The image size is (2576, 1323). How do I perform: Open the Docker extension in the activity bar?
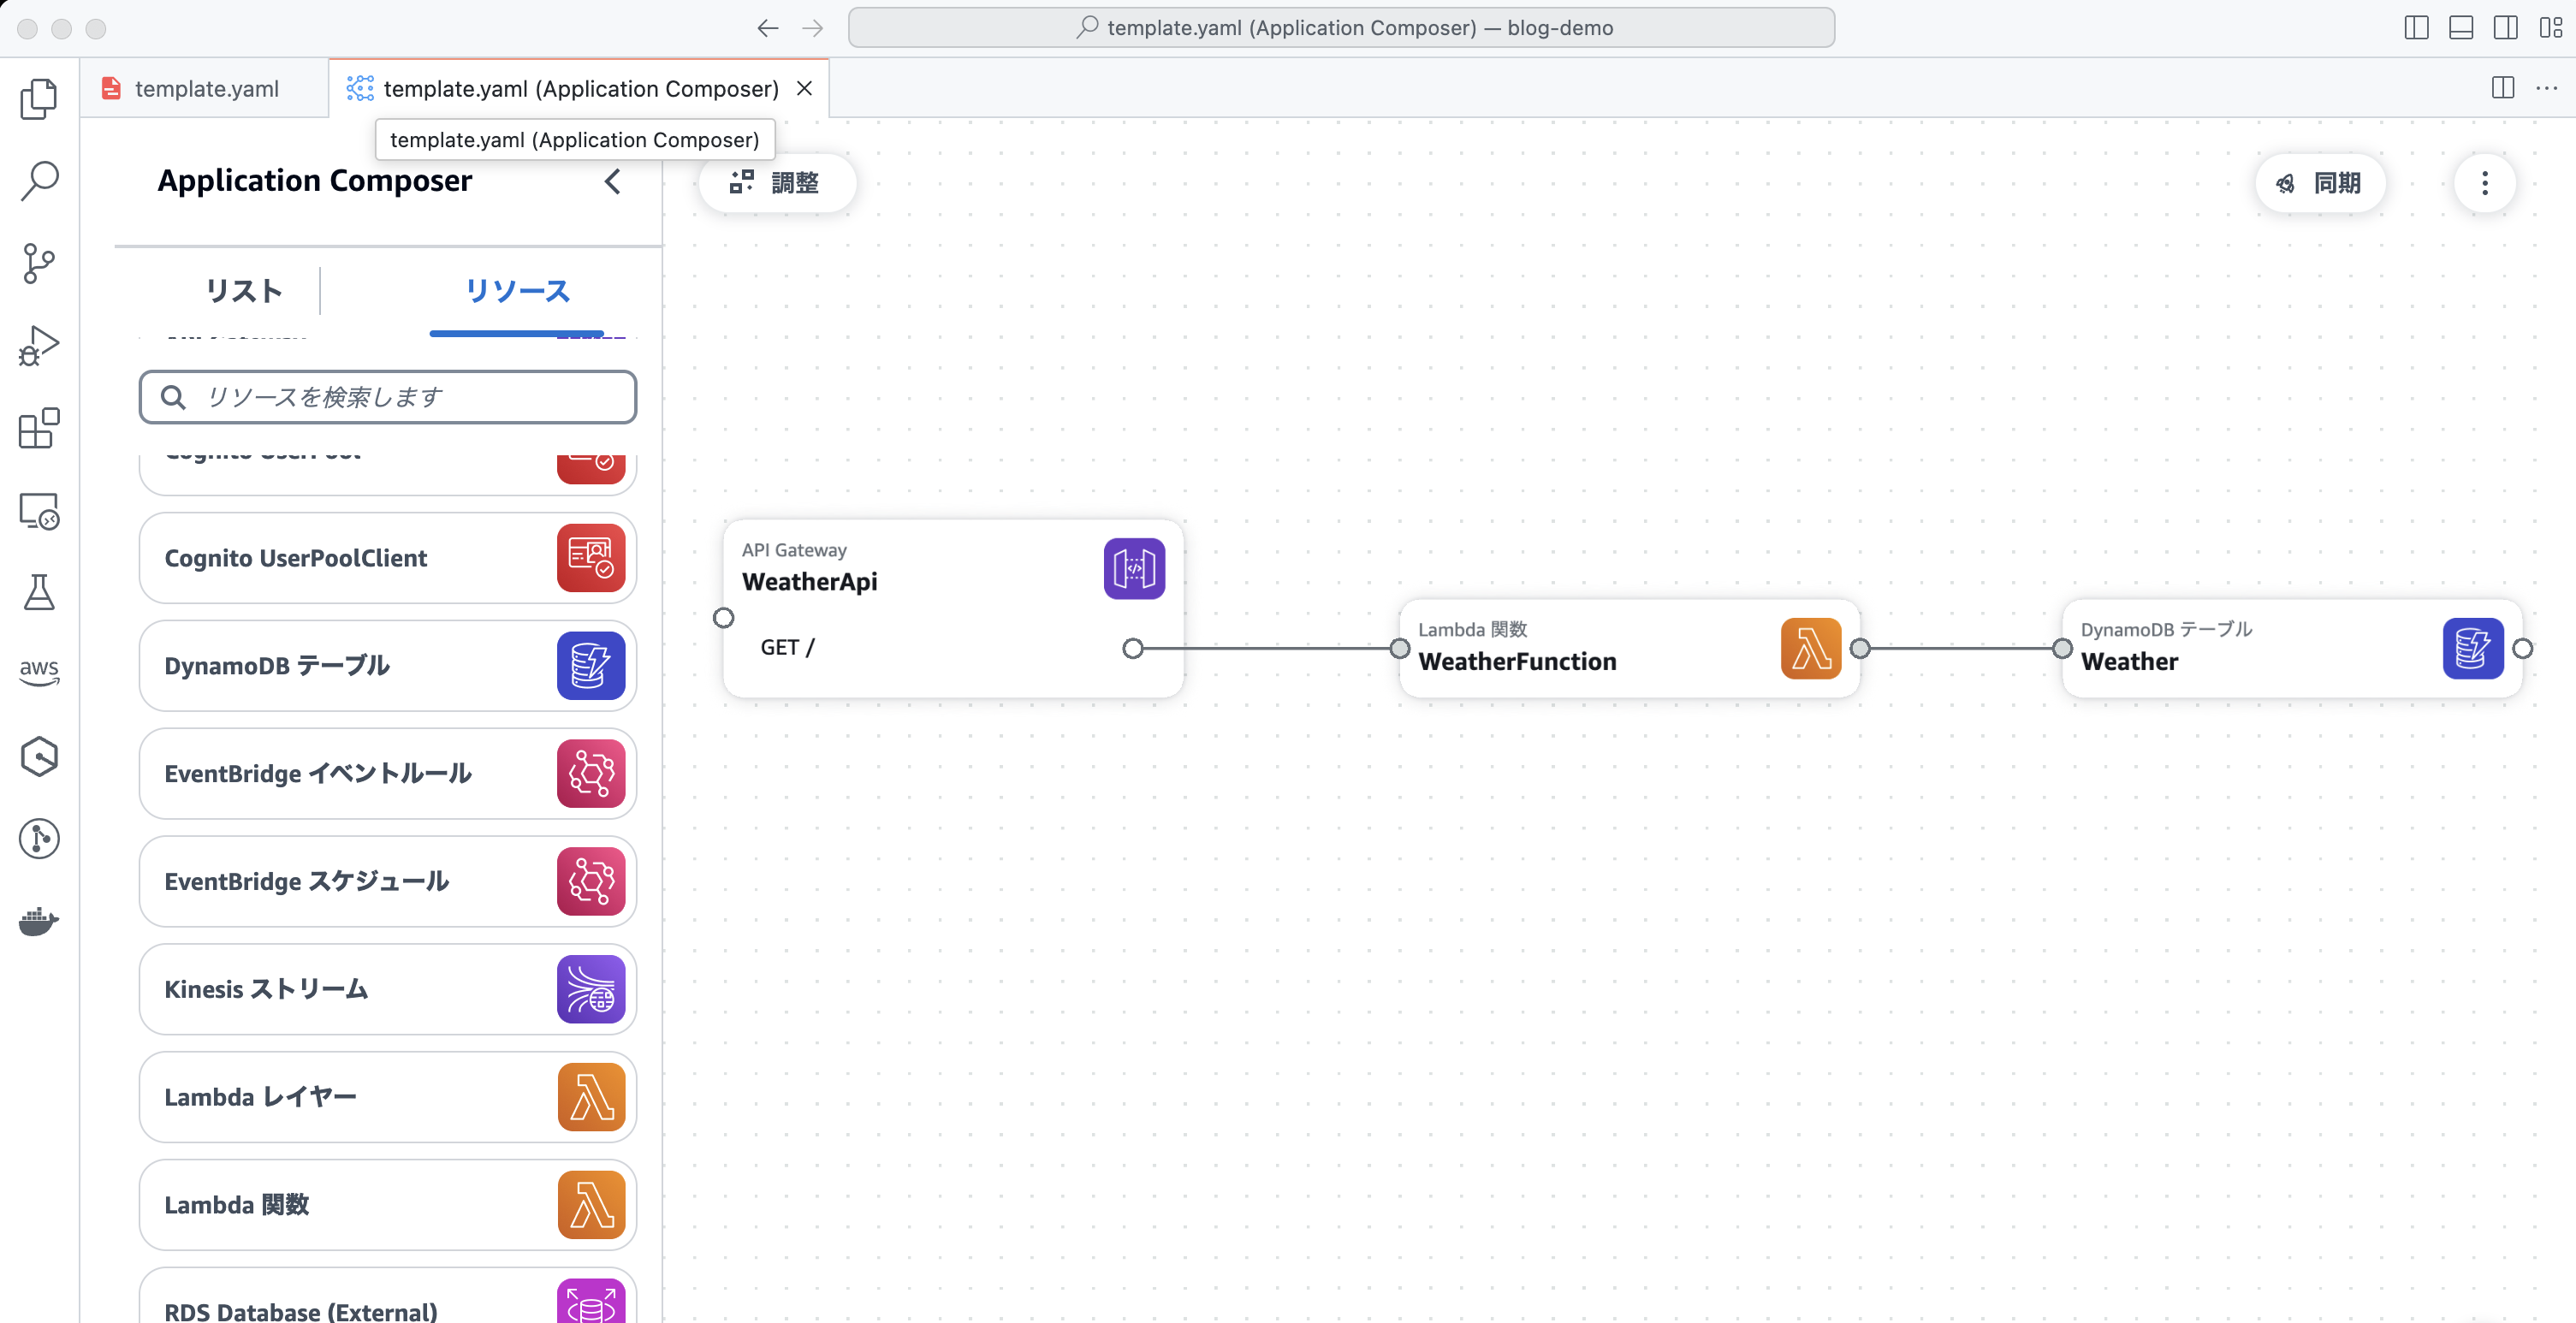(x=39, y=921)
